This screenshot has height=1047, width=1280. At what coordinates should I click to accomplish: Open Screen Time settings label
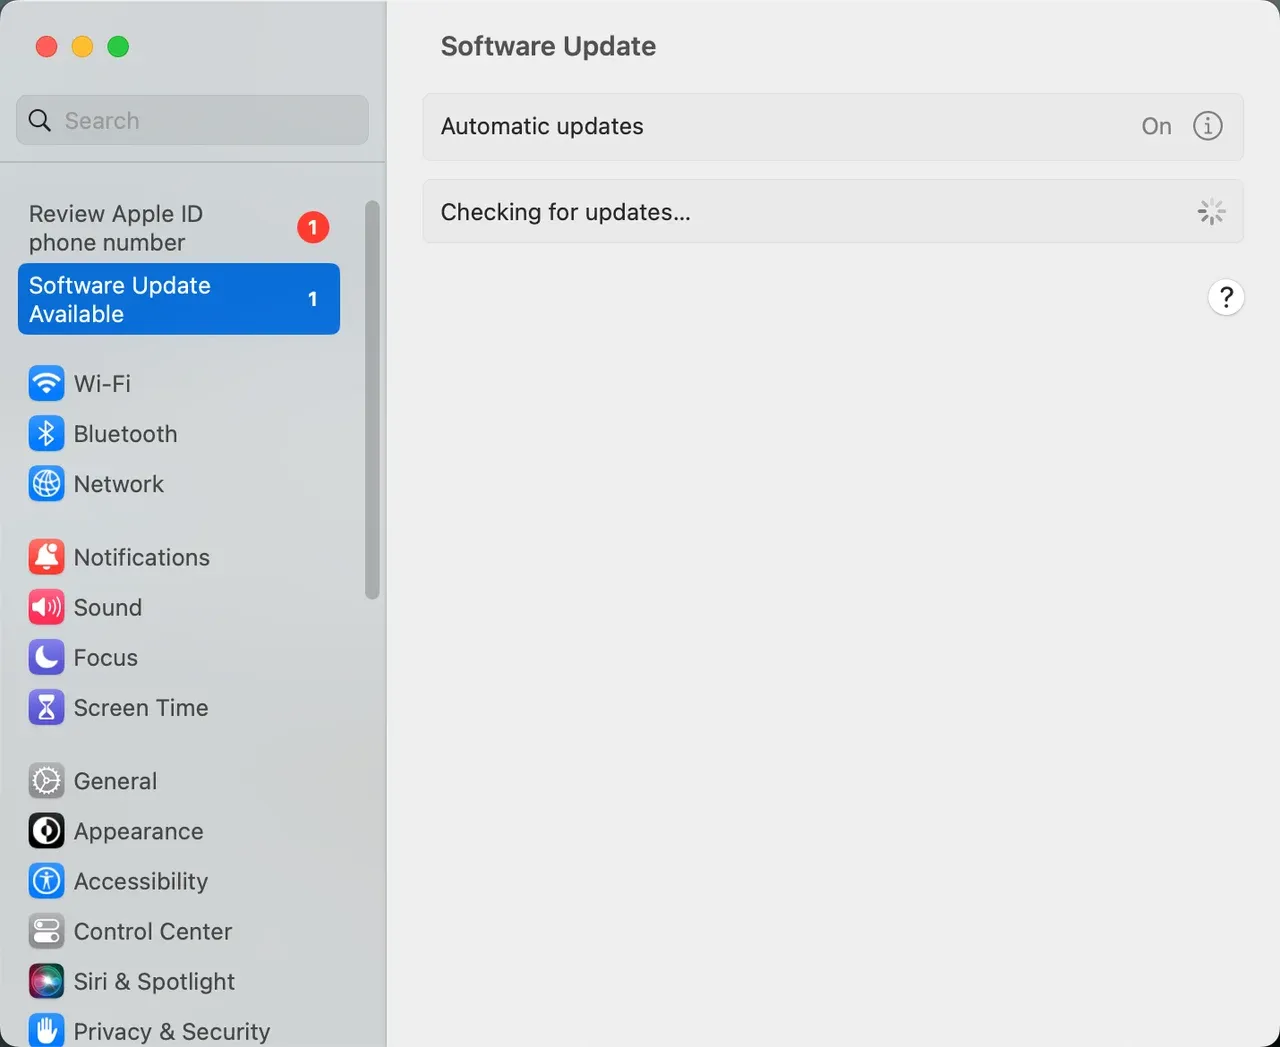click(x=141, y=707)
